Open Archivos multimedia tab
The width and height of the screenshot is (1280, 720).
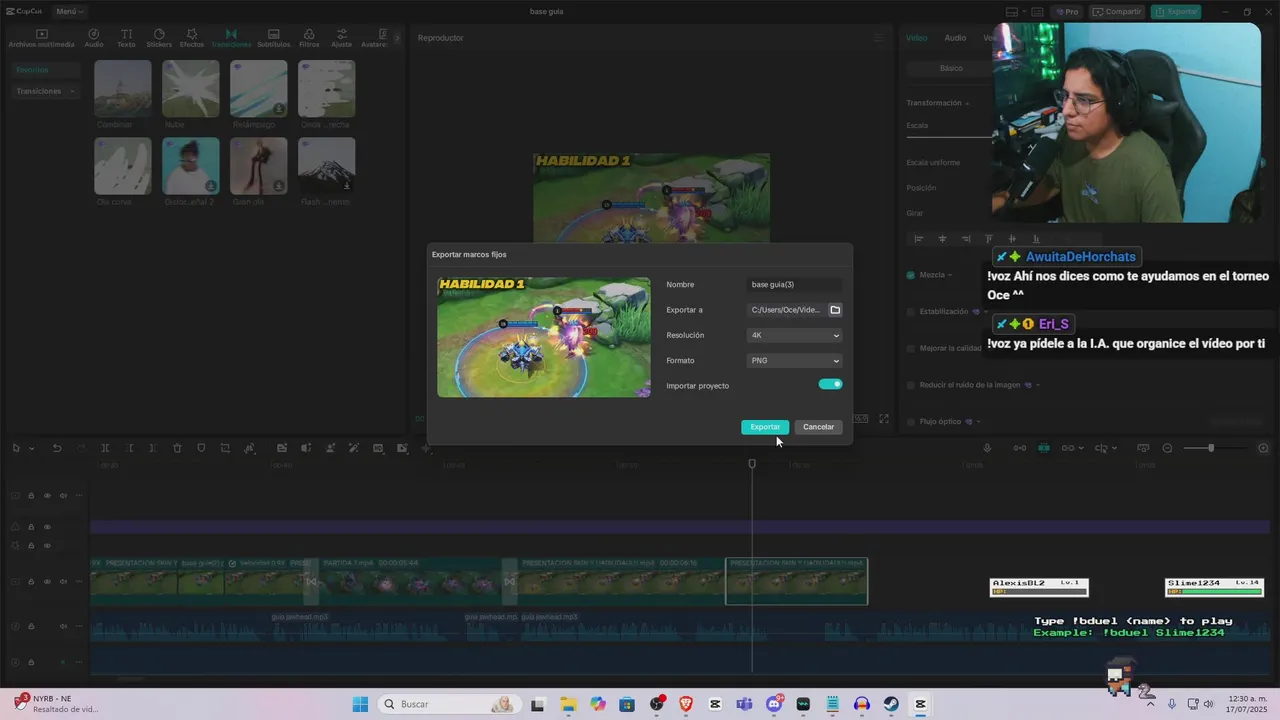click(41, 38)
